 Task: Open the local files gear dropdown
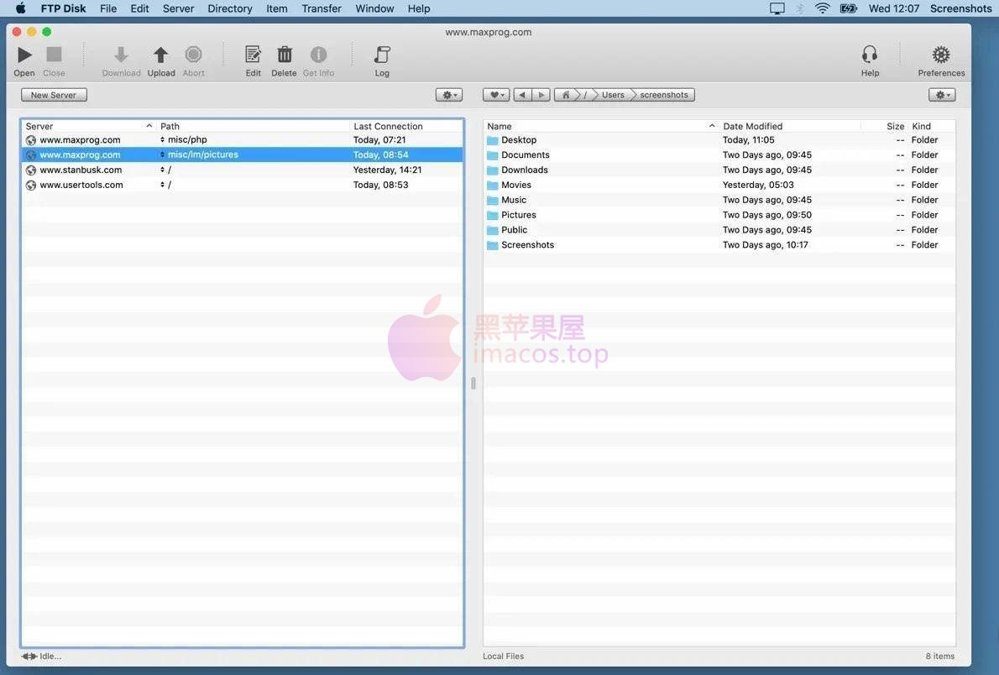(x=942, y=95)
